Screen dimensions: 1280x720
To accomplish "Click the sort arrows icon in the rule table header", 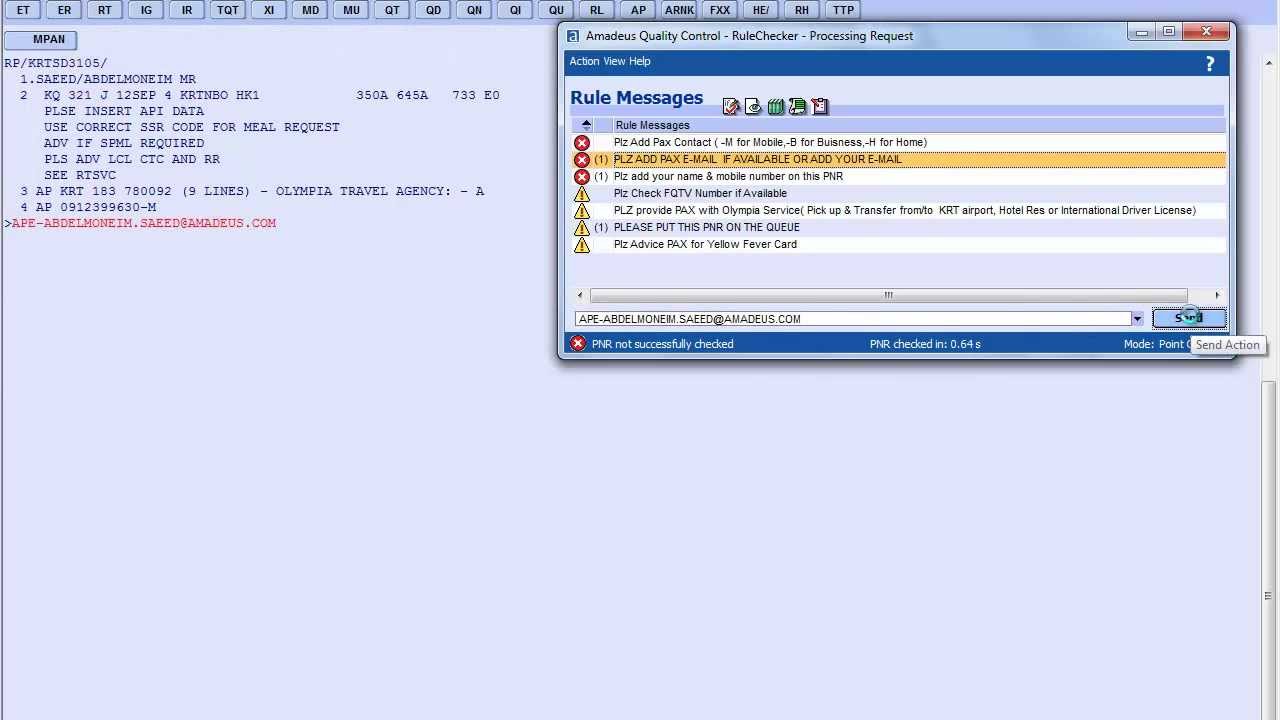I will tap(586, 125).
